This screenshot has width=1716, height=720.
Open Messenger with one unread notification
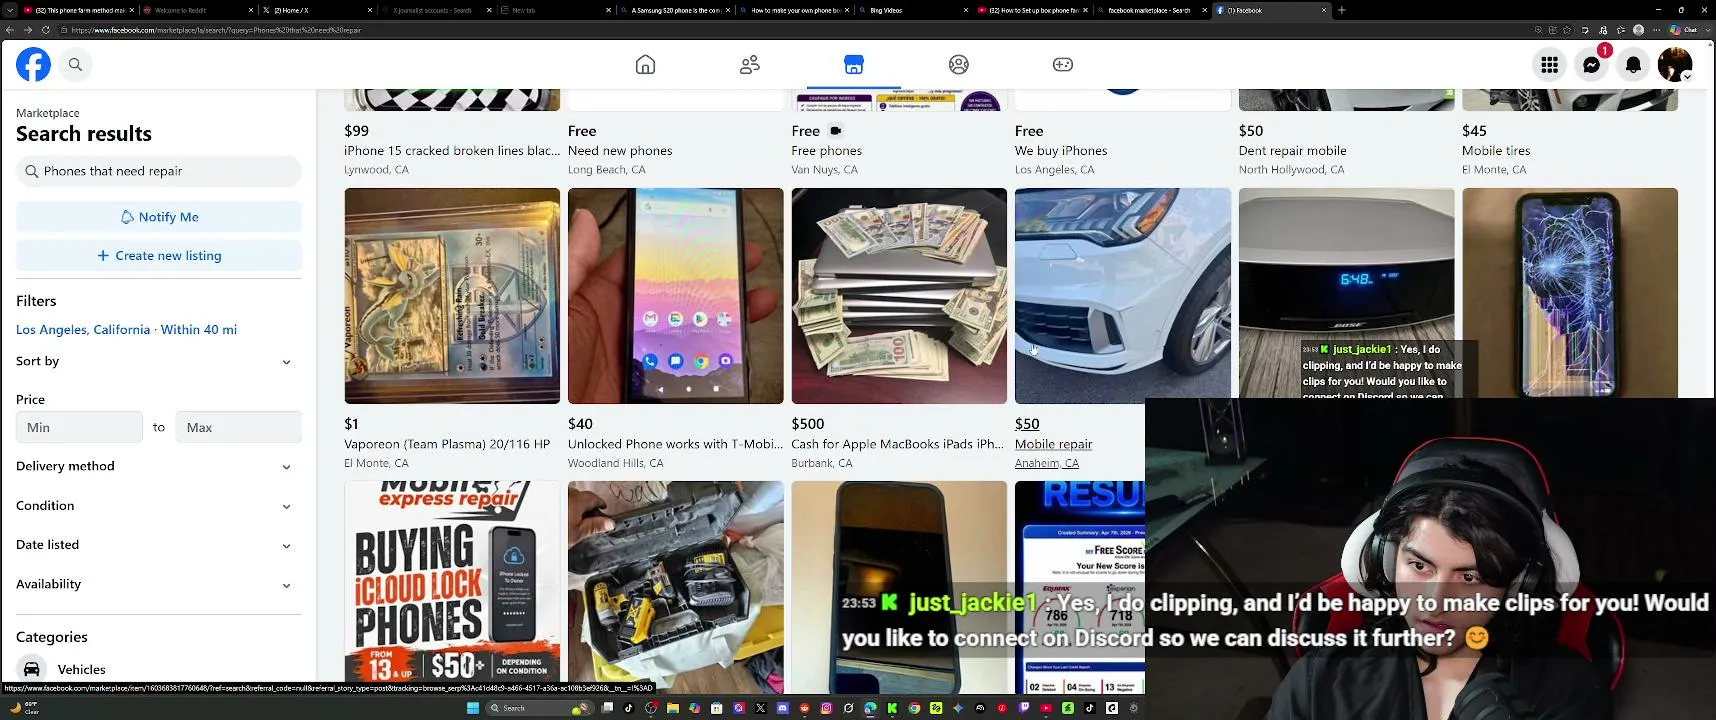pyautogui.click(x=1592, y=65)
